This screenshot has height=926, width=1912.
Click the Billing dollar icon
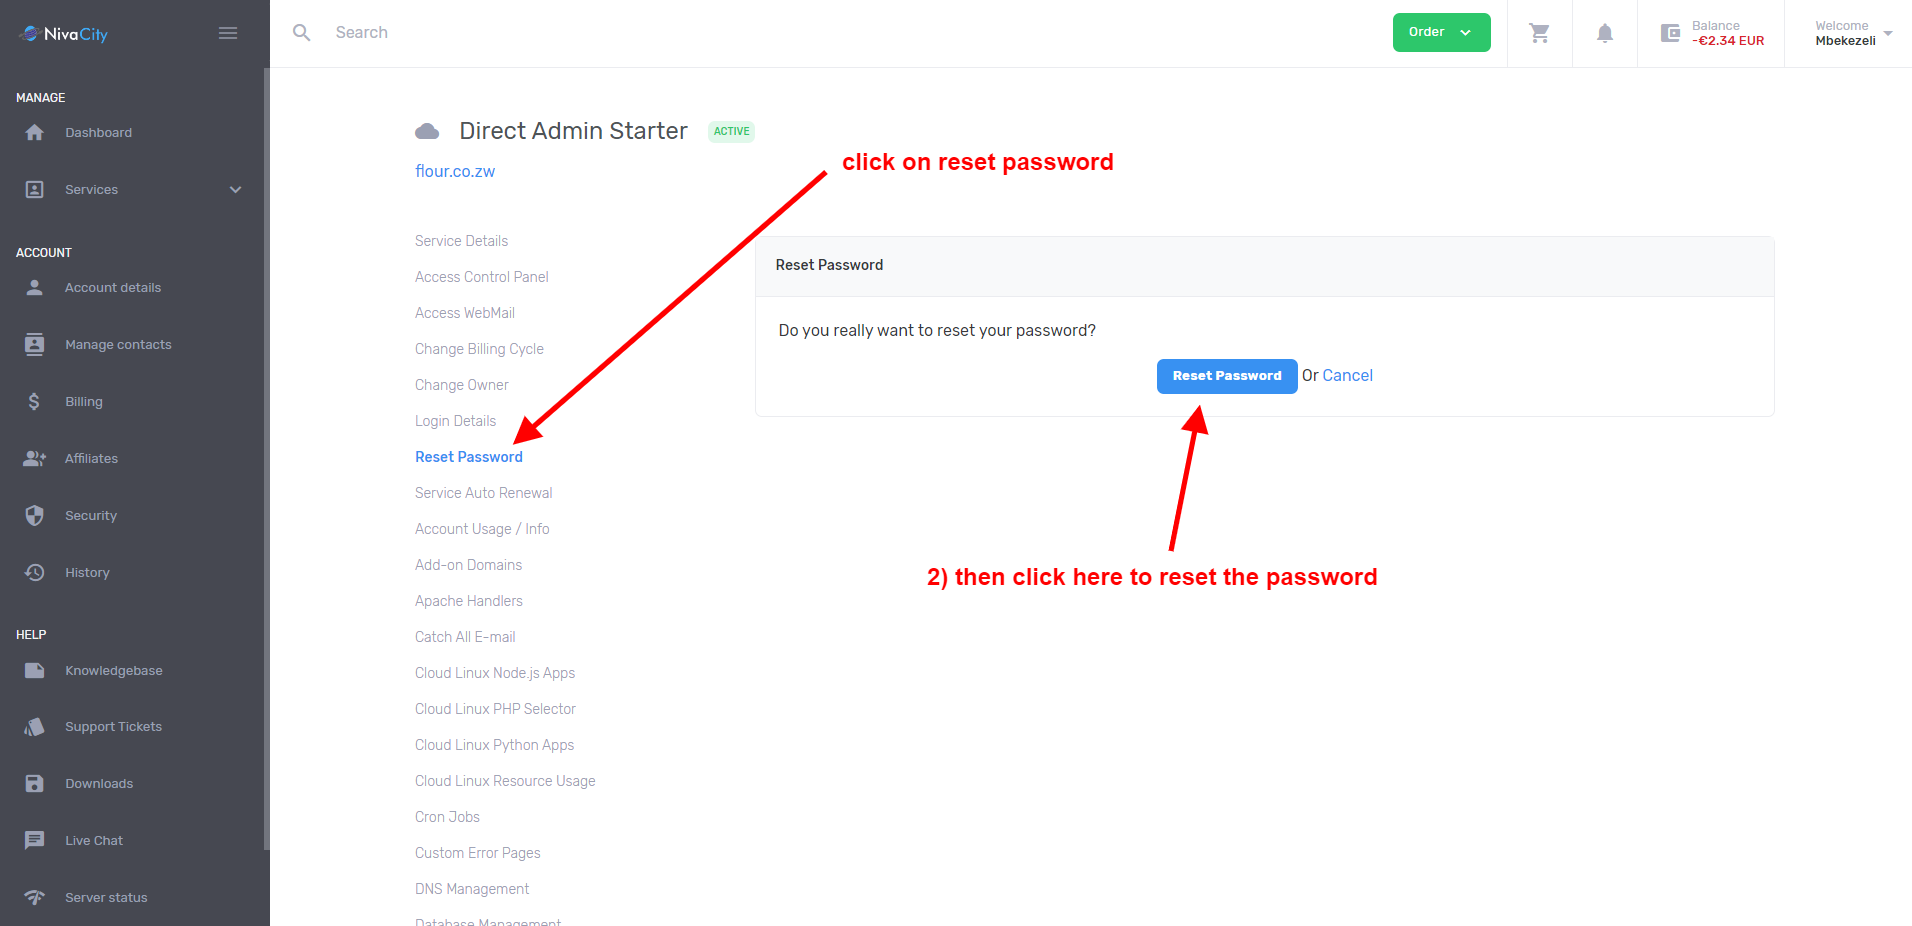coord(34,401)
